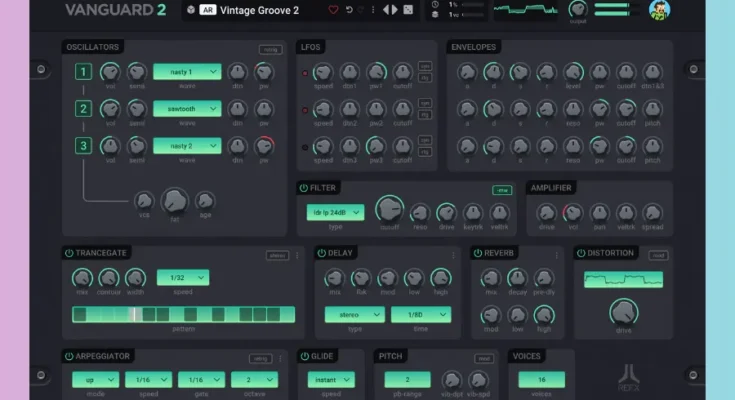
Task: Click the heart favorite icon for the preset
Action: pos(333,10)
